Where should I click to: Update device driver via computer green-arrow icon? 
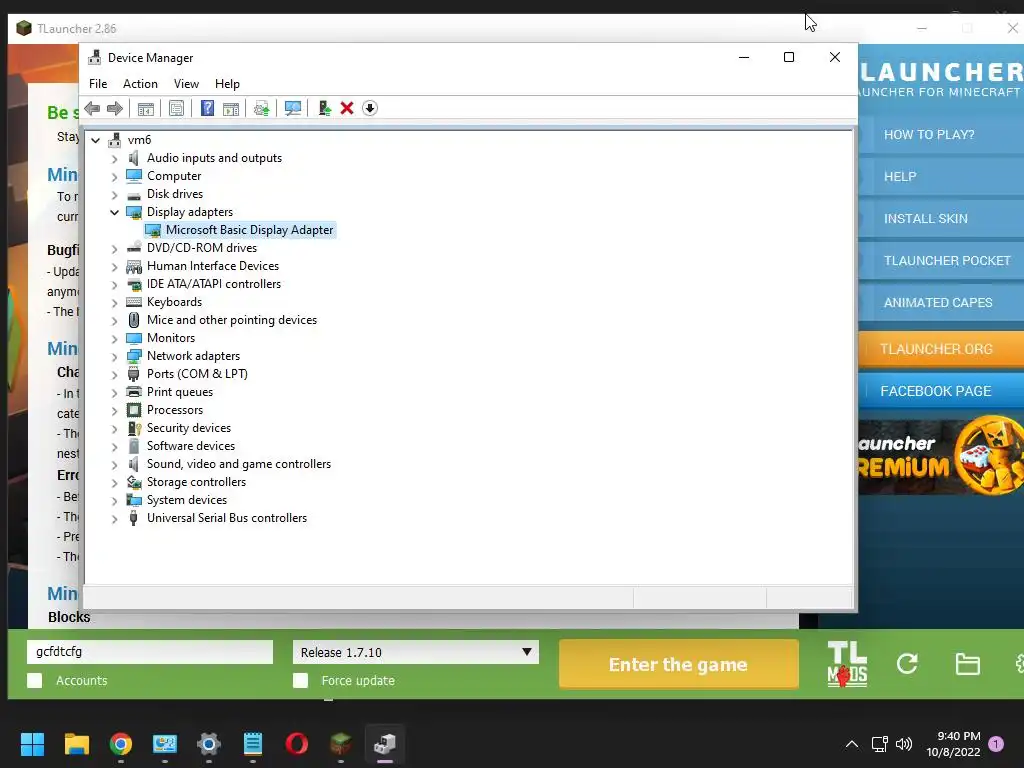tap(324, 108)
